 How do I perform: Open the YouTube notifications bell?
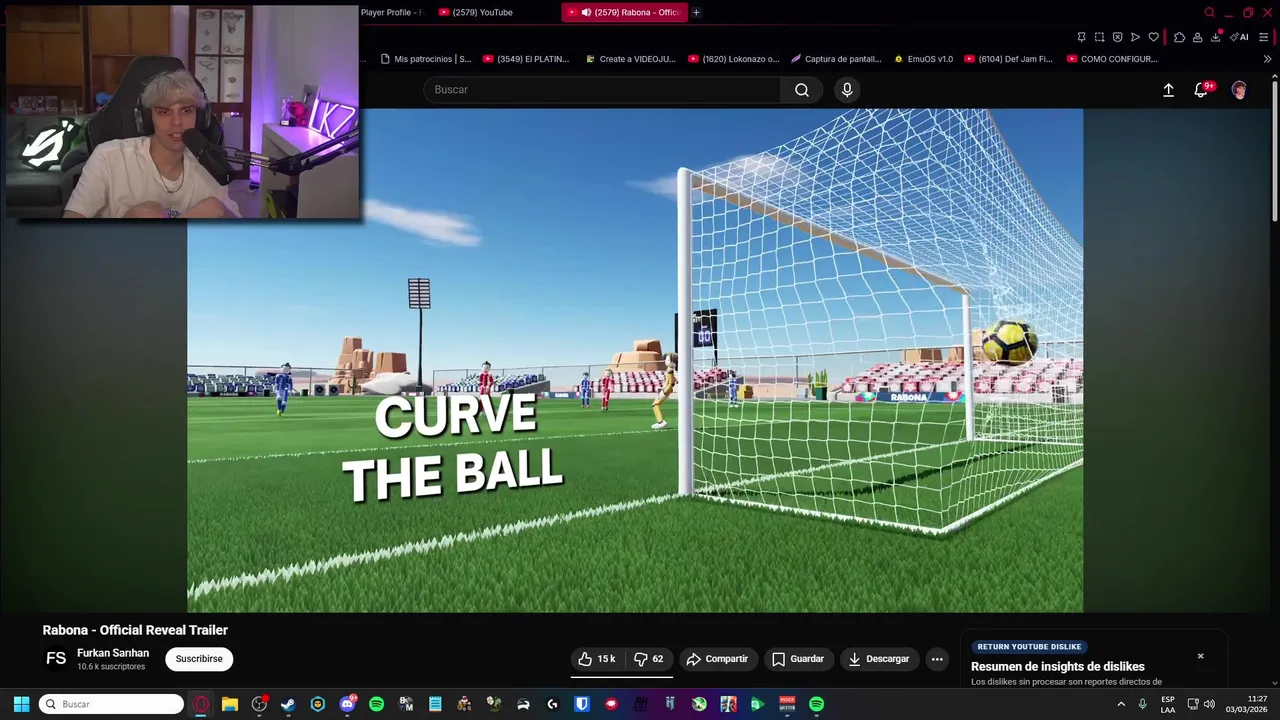(x=1201, y=90)
